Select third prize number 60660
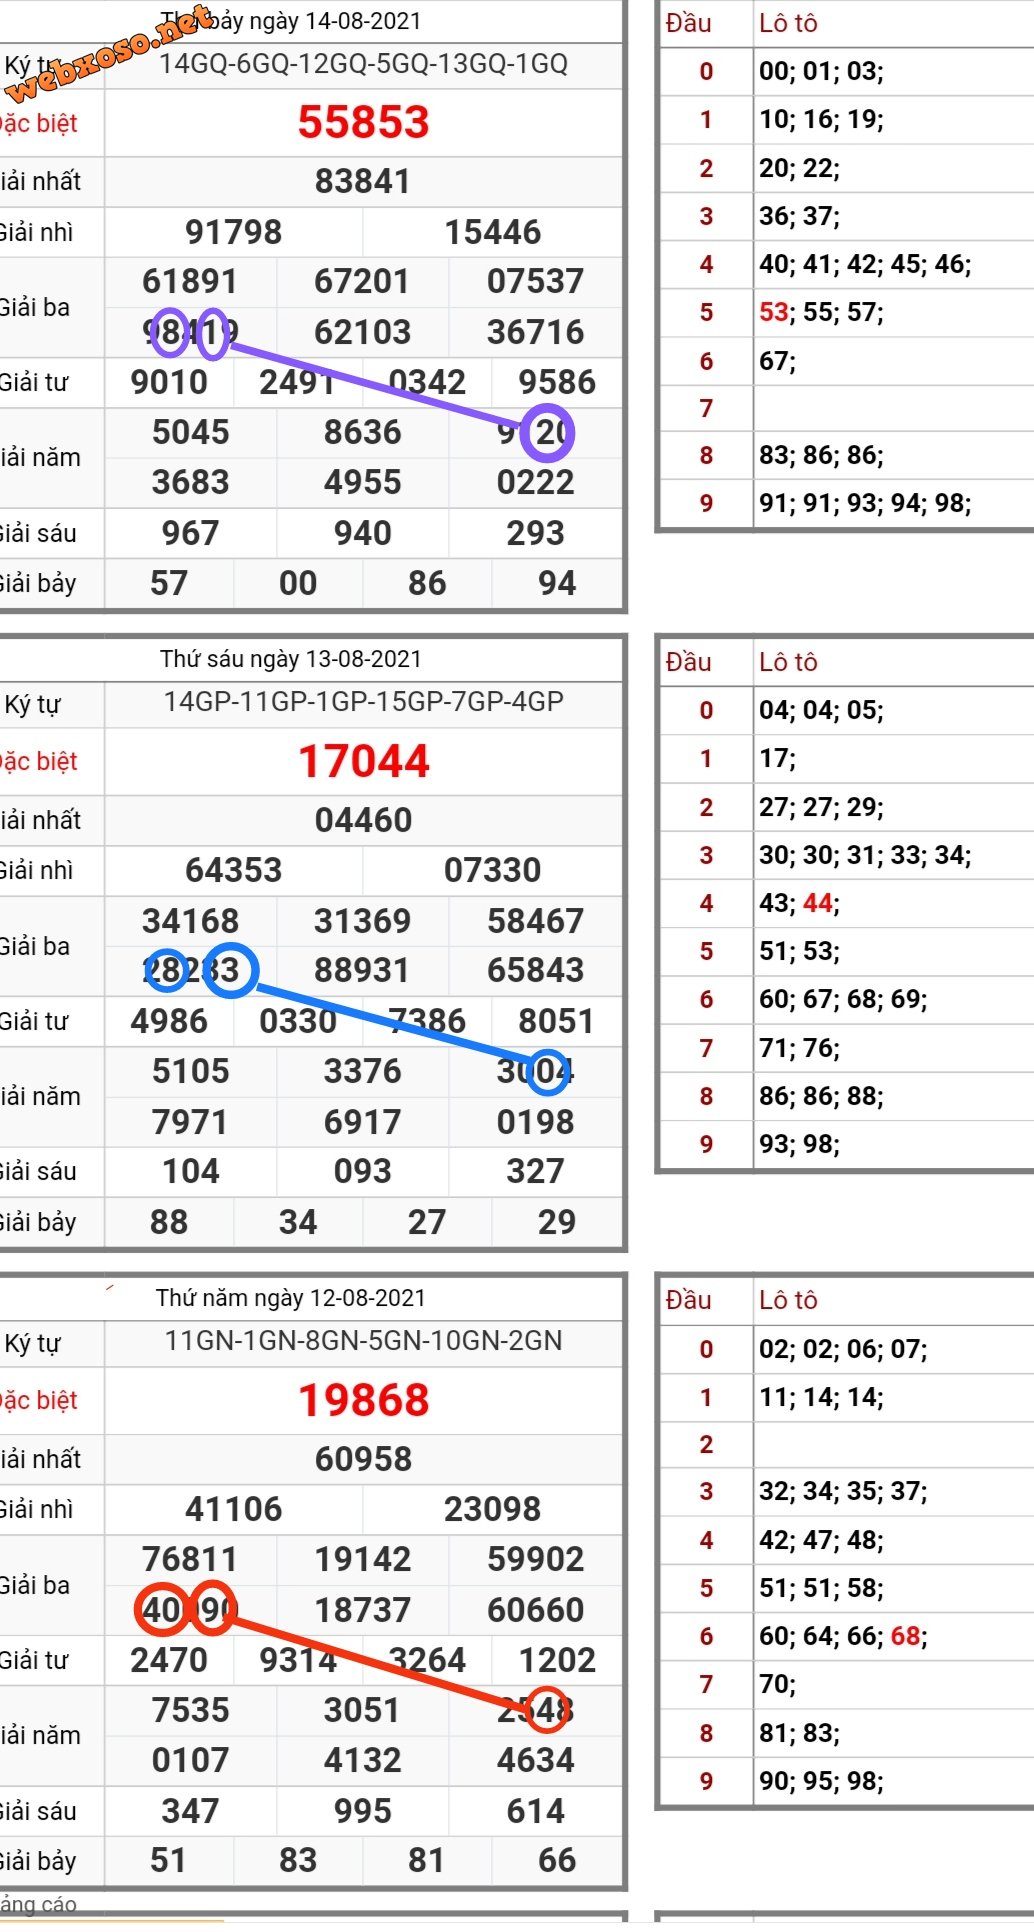 tap(535, 1609)
